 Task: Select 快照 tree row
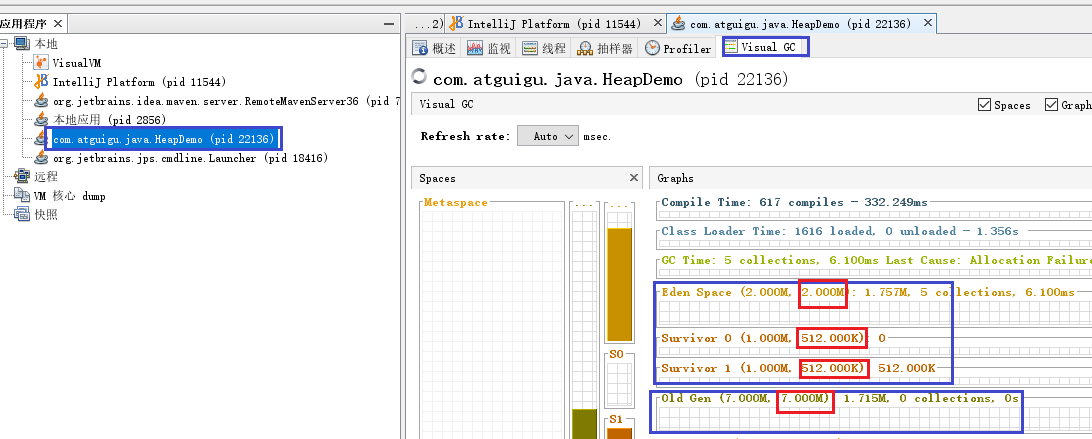click(46, 215)
